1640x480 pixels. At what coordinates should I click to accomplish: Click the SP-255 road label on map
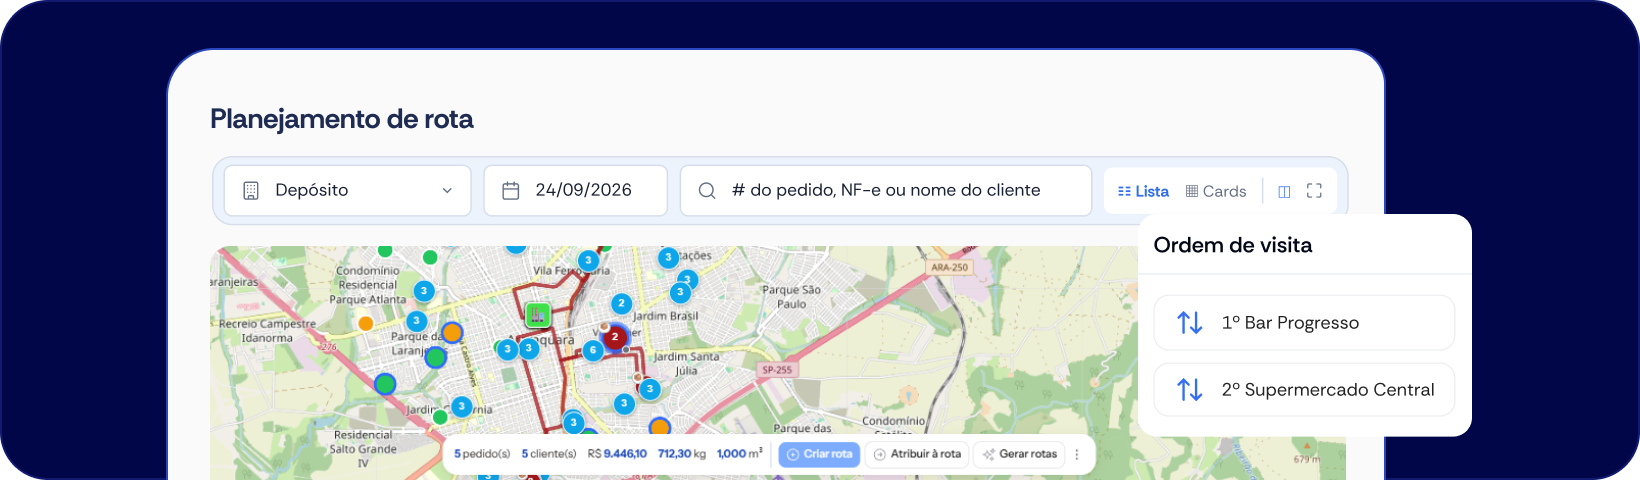[777, 370]
